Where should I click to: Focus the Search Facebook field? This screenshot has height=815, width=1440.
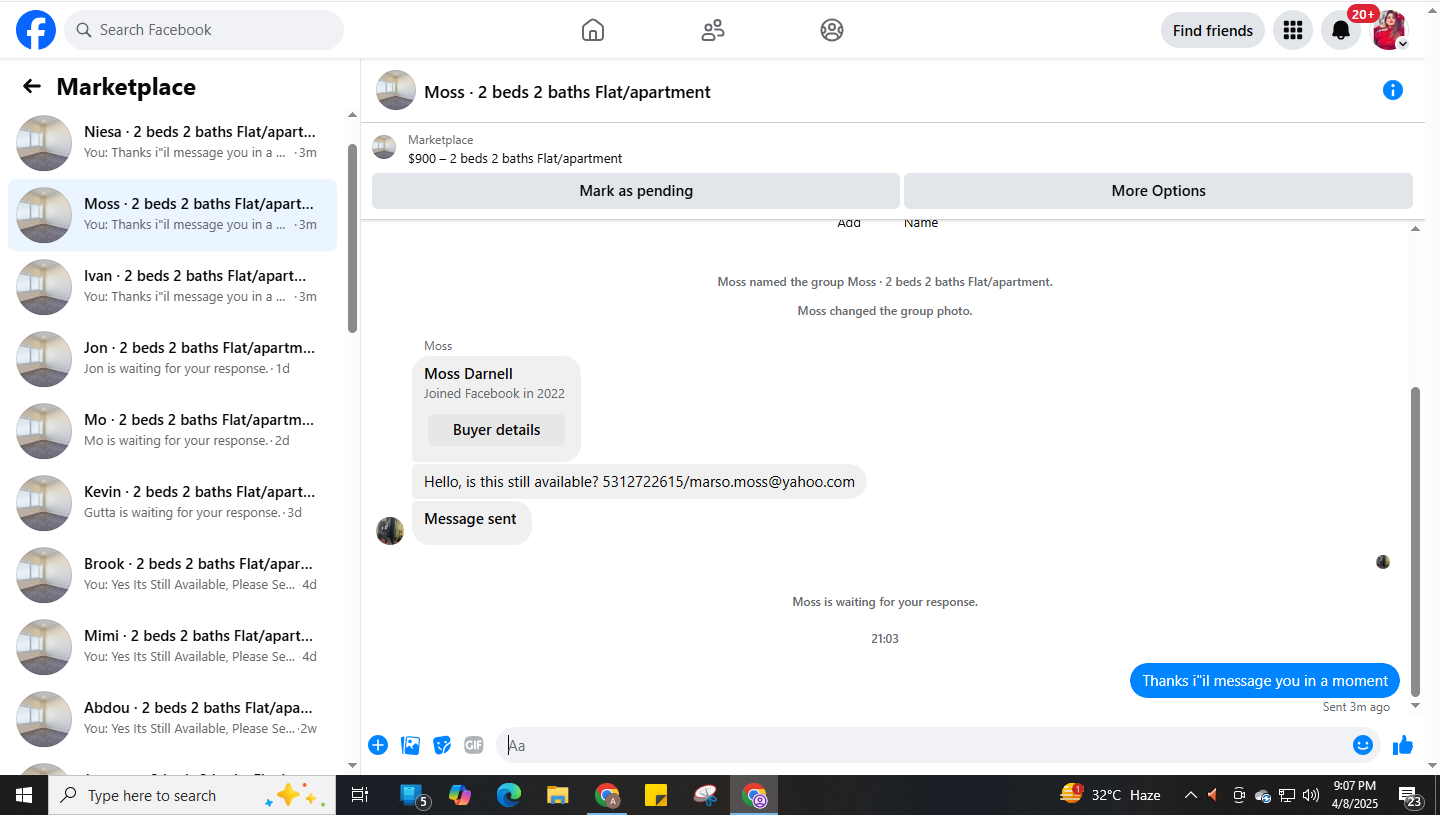pos(204,30)
